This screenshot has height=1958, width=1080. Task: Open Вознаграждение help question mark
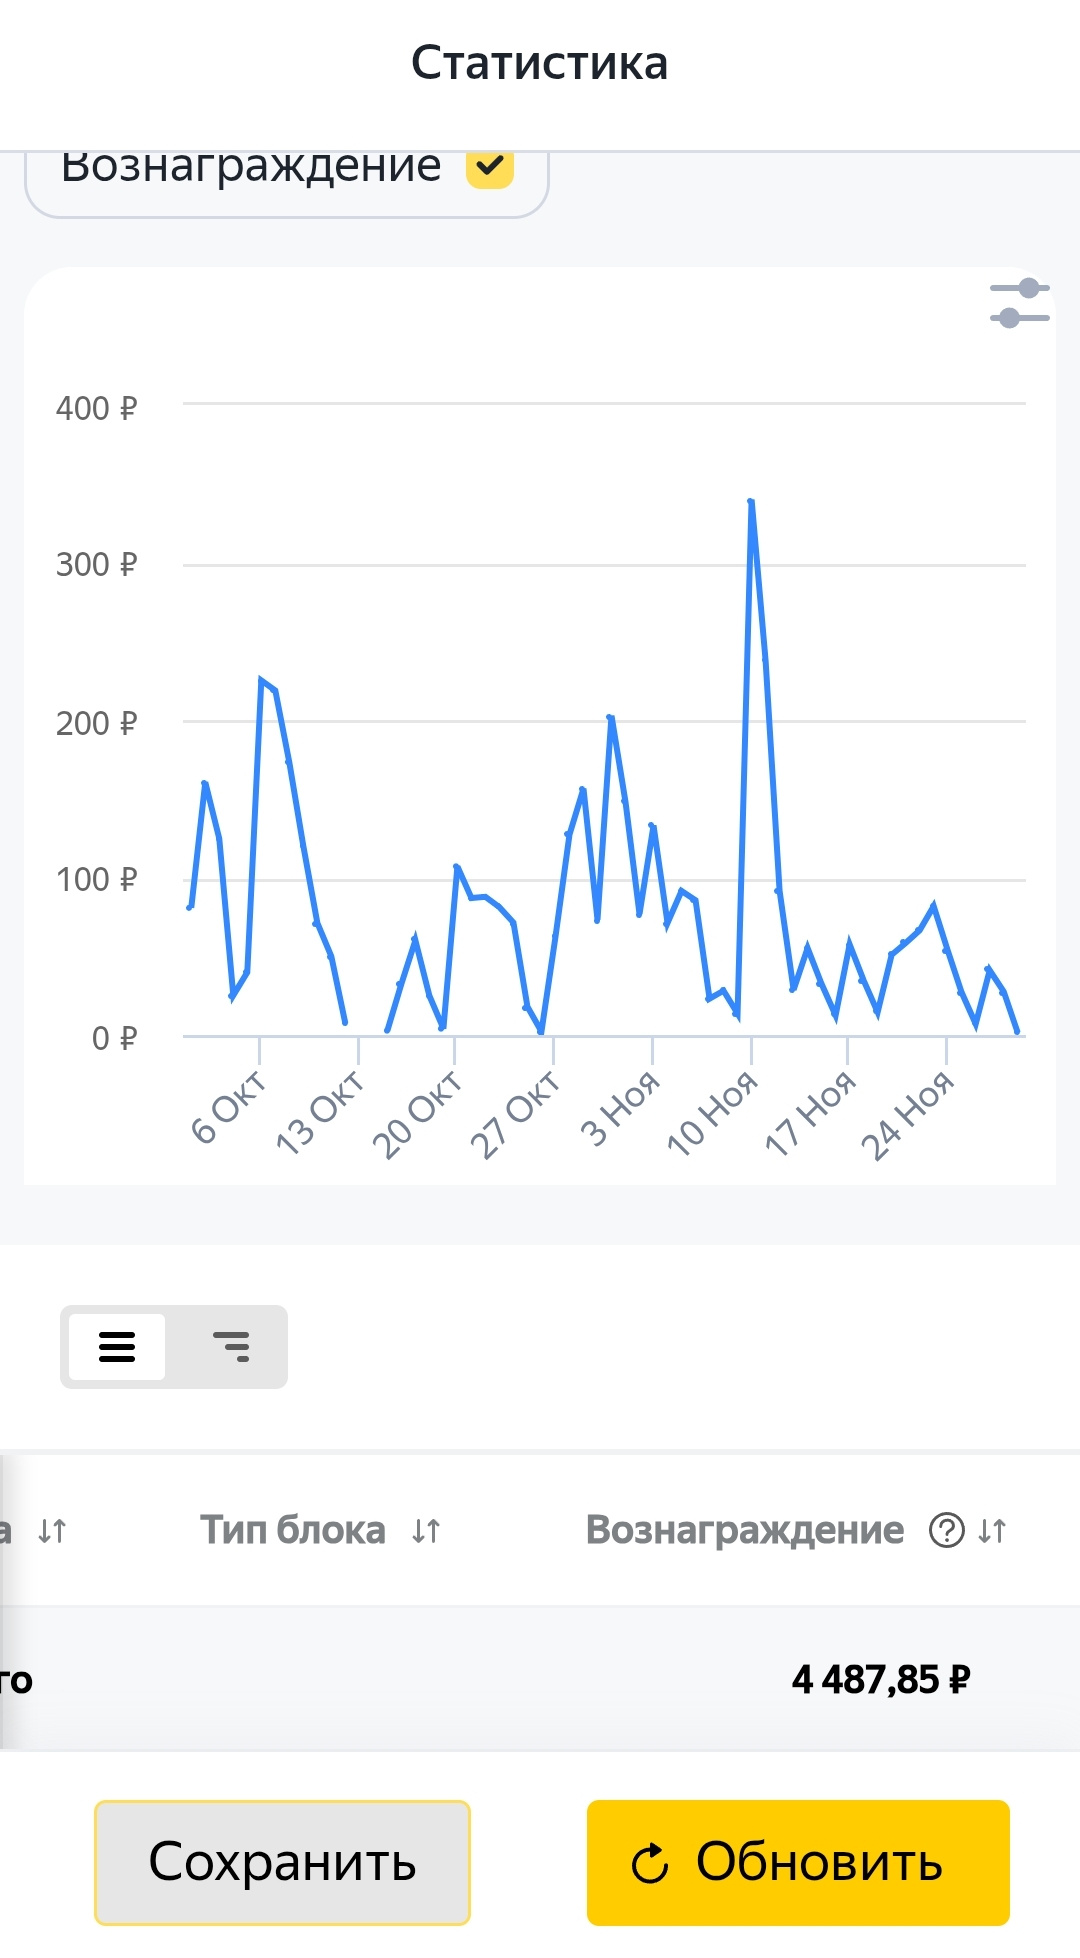946,1530
